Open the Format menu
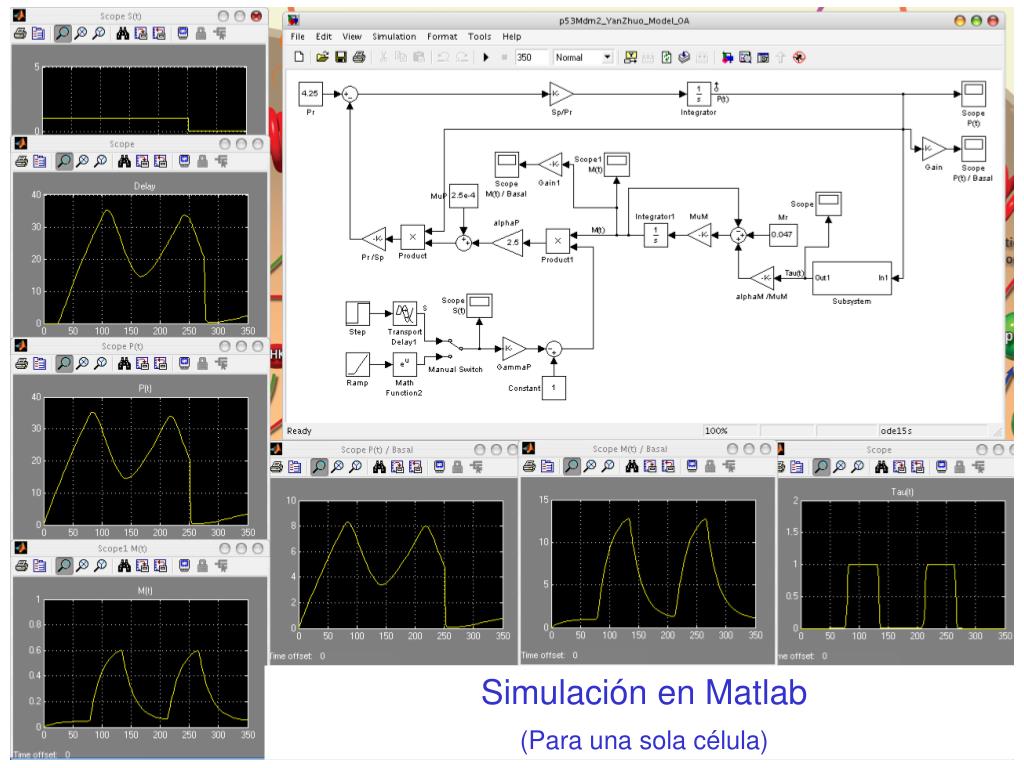This screenshot has height=768, width=1024. point(442,37)
